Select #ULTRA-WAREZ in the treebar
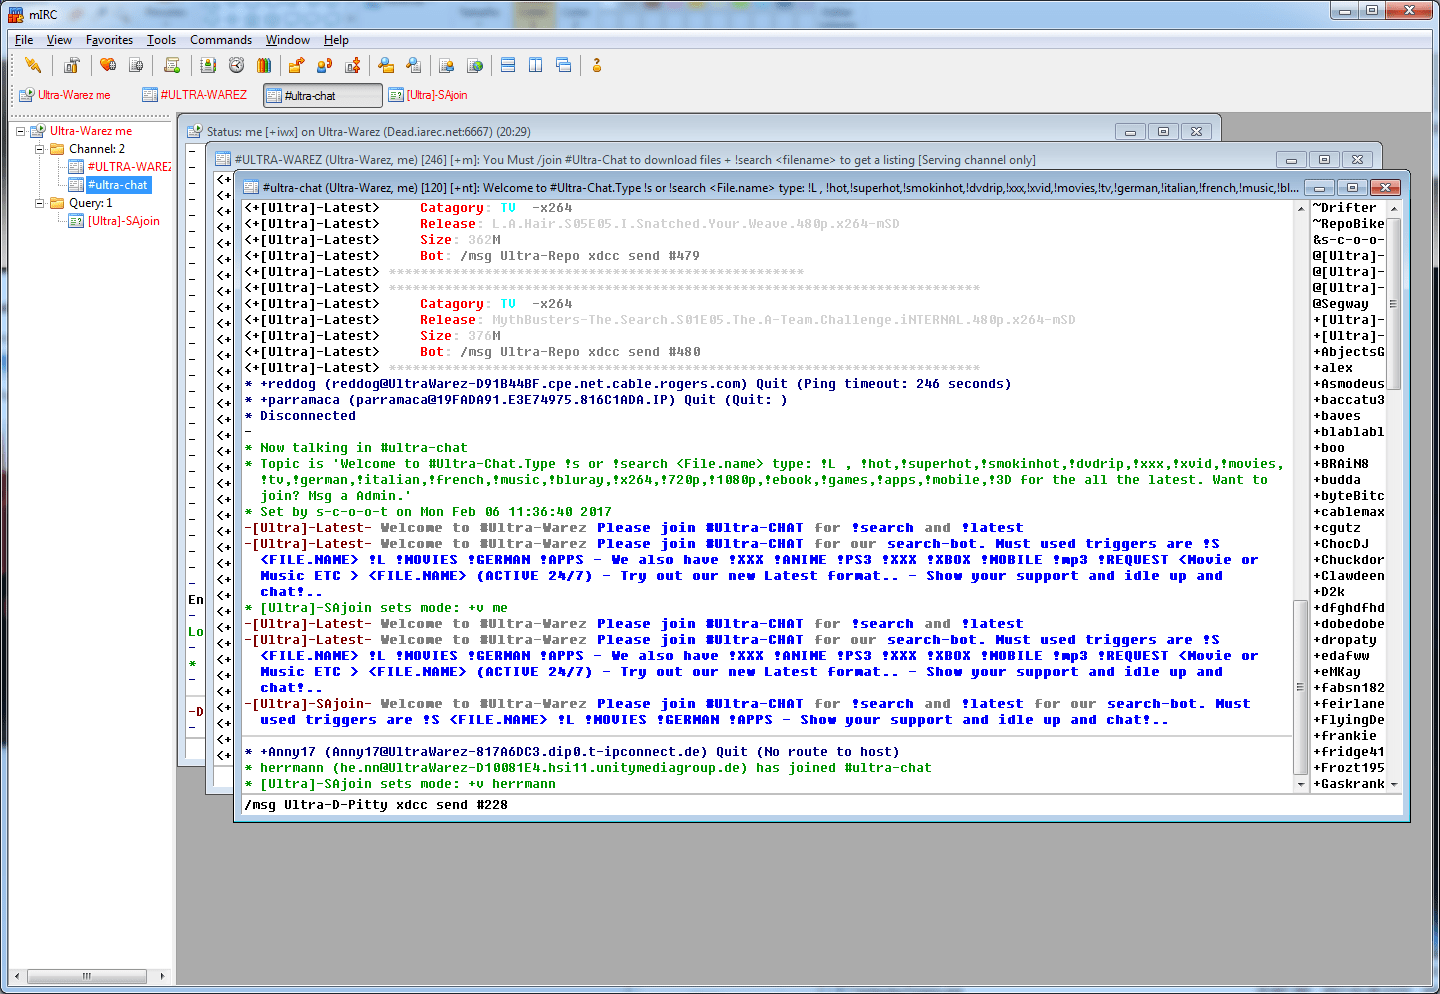The image size is (1440, 994). click(x=129, y=167)
